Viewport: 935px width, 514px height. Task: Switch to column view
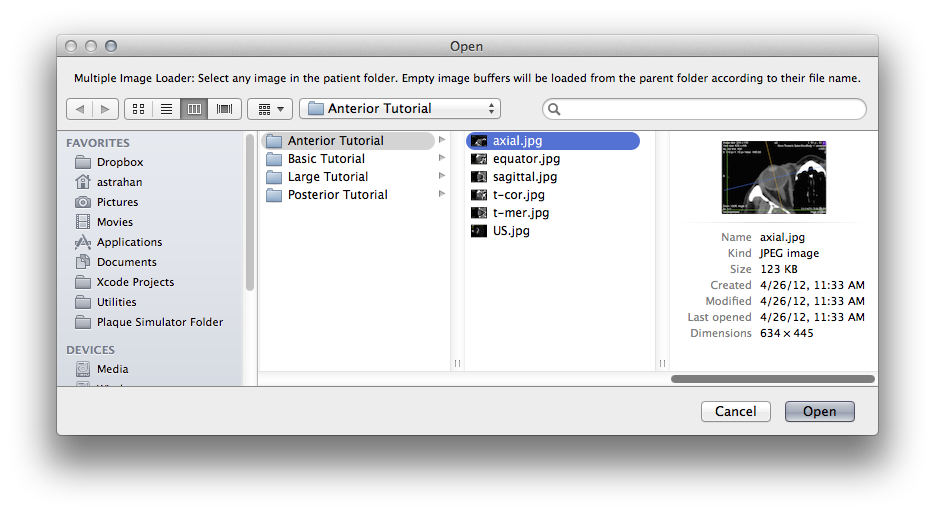coord(194,109)
